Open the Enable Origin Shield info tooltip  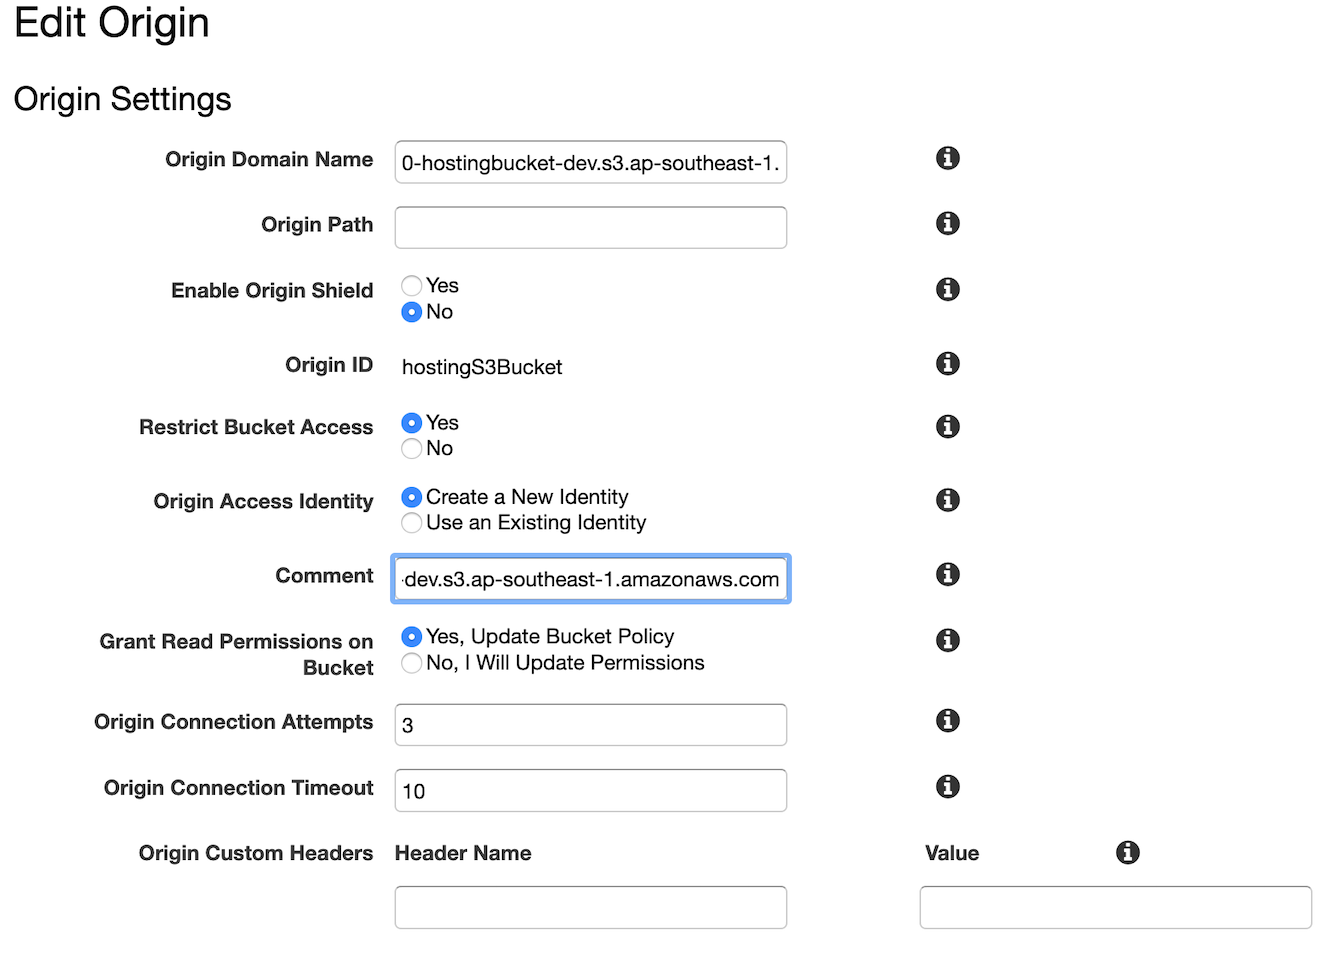click(947, 289)
